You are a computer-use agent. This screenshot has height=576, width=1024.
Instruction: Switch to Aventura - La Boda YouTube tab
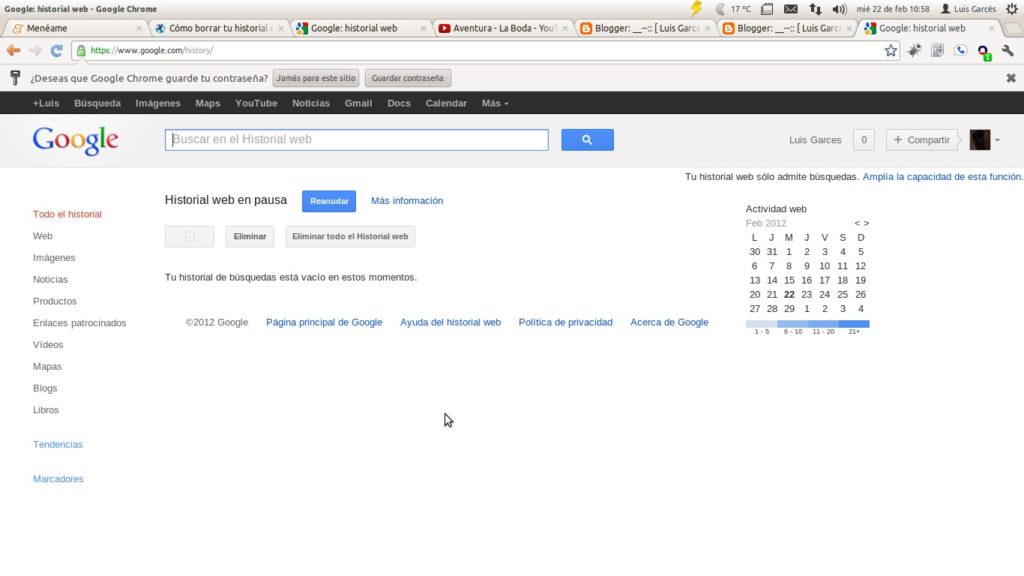pyautogui.click(x=503, y=28)
